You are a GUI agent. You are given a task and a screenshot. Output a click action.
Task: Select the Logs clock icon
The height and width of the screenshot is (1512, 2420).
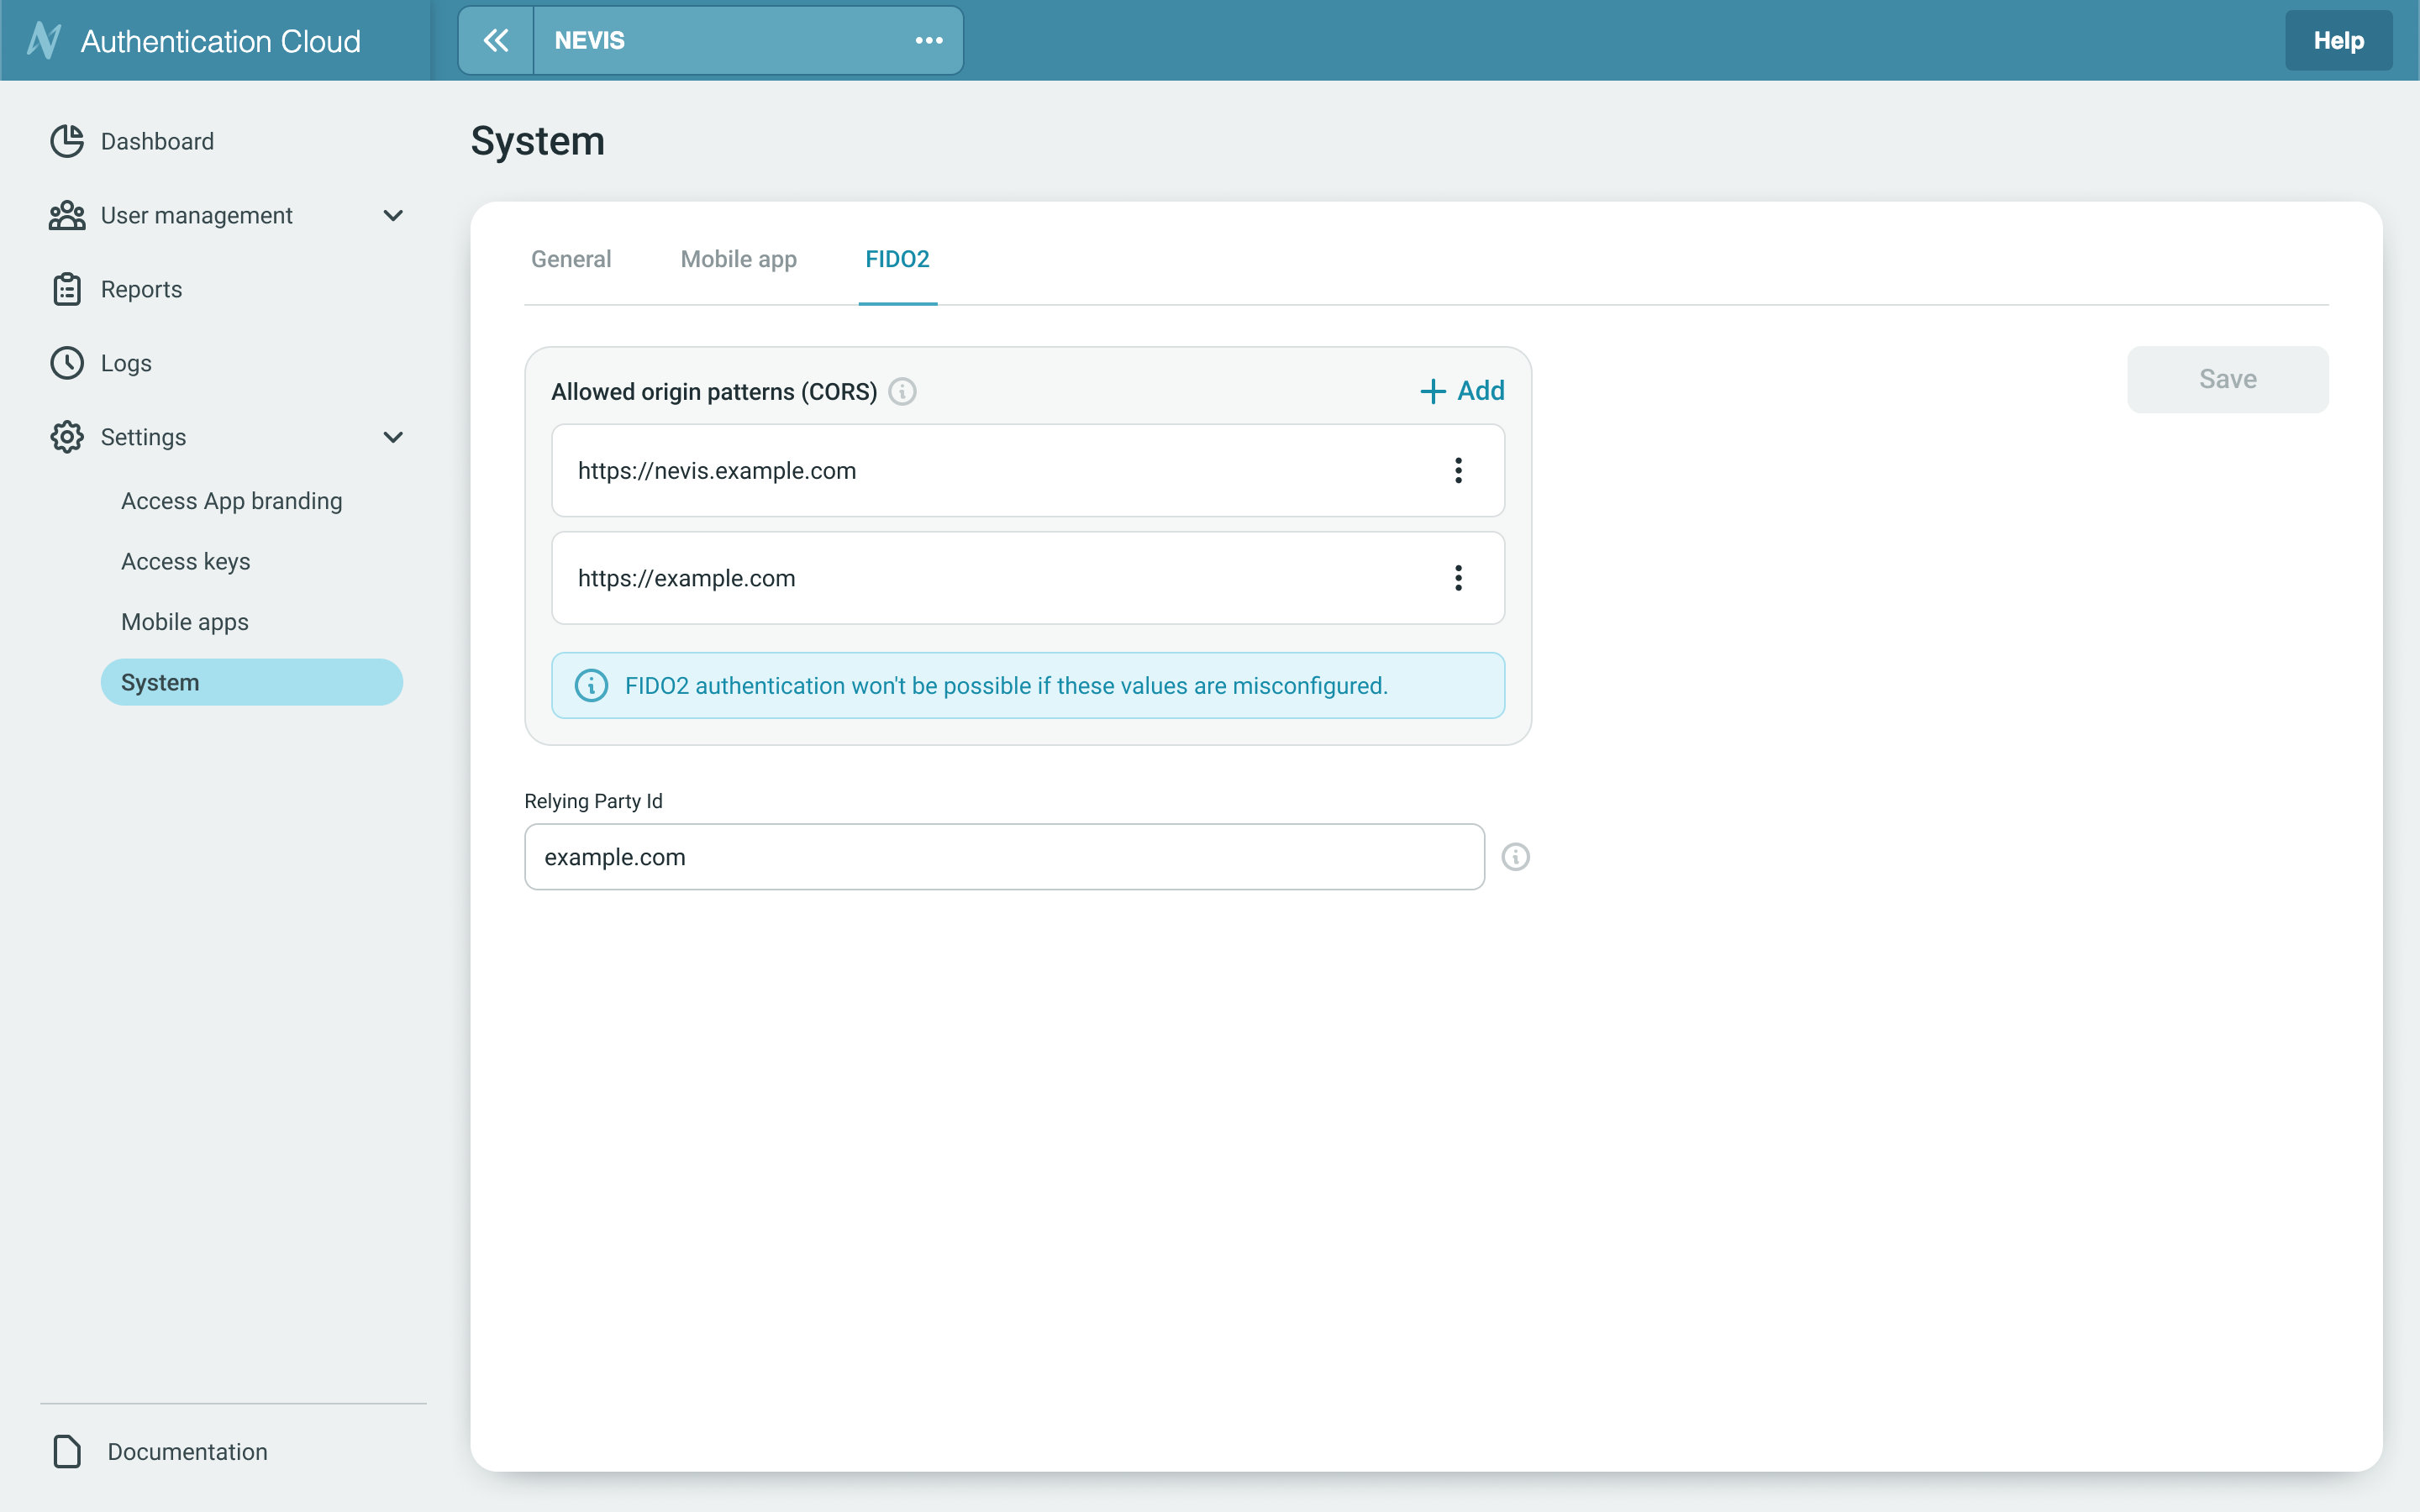(66, 363)
